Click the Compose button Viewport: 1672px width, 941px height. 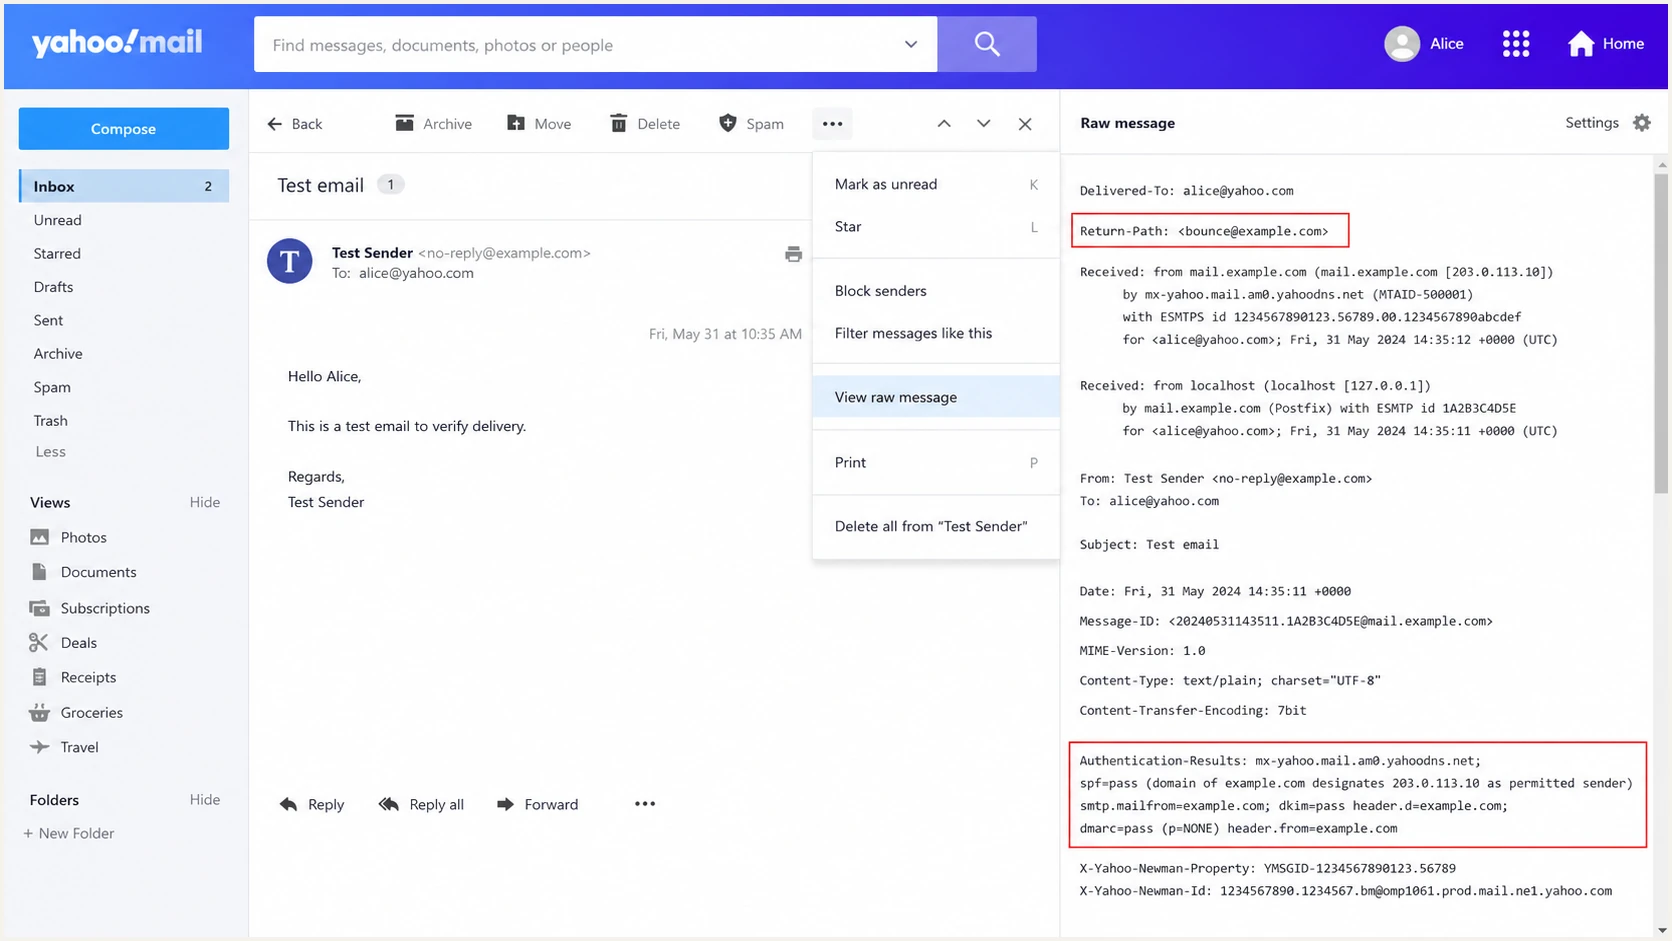coord(124,129)
